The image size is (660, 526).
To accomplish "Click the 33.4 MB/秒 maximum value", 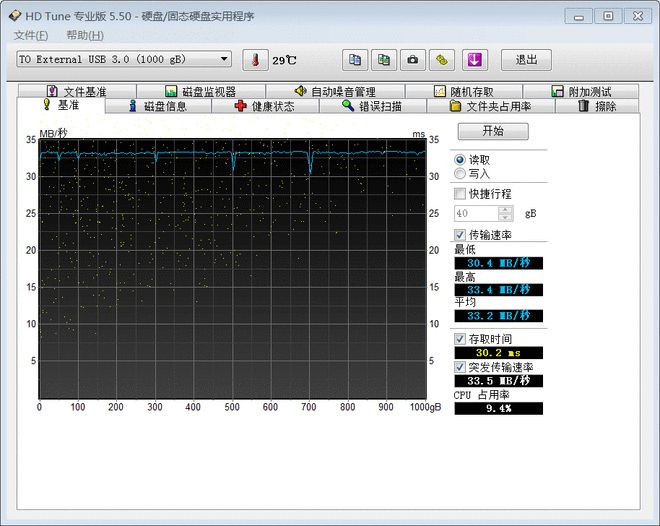I will click(x=498, y=290).
